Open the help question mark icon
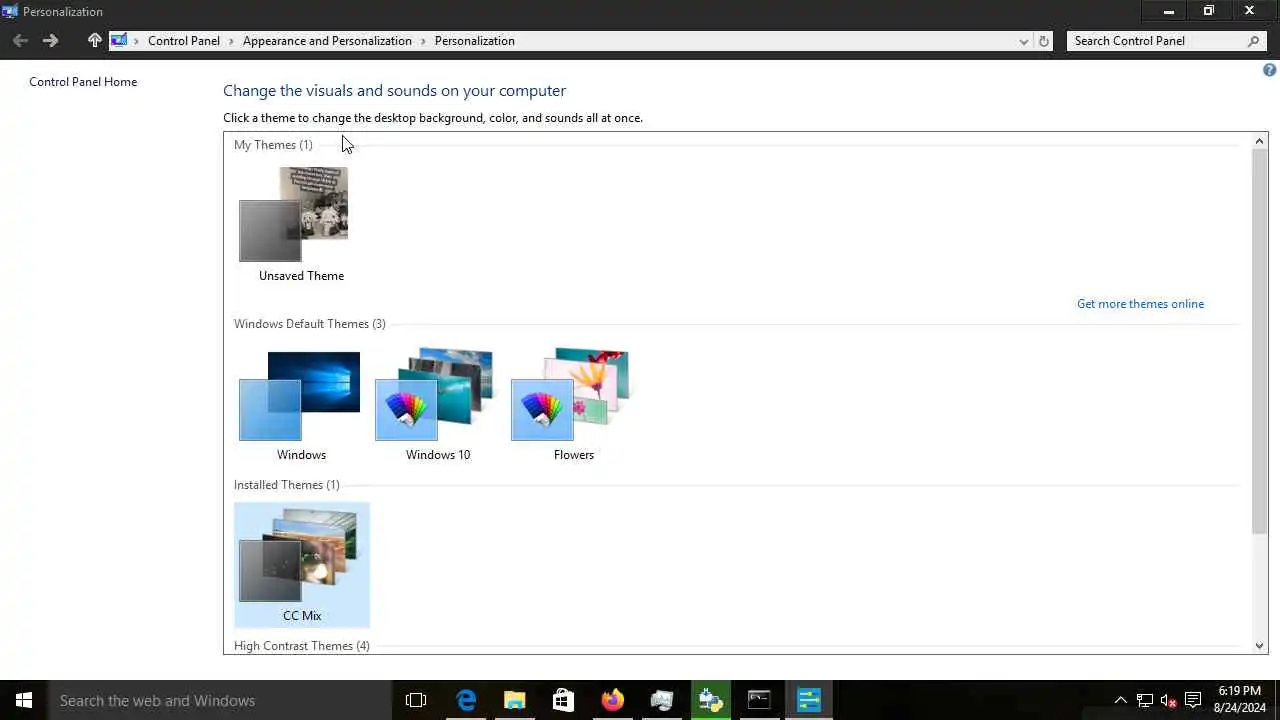Viewport: 1280px width, 720px height. tap(1269, 70)
